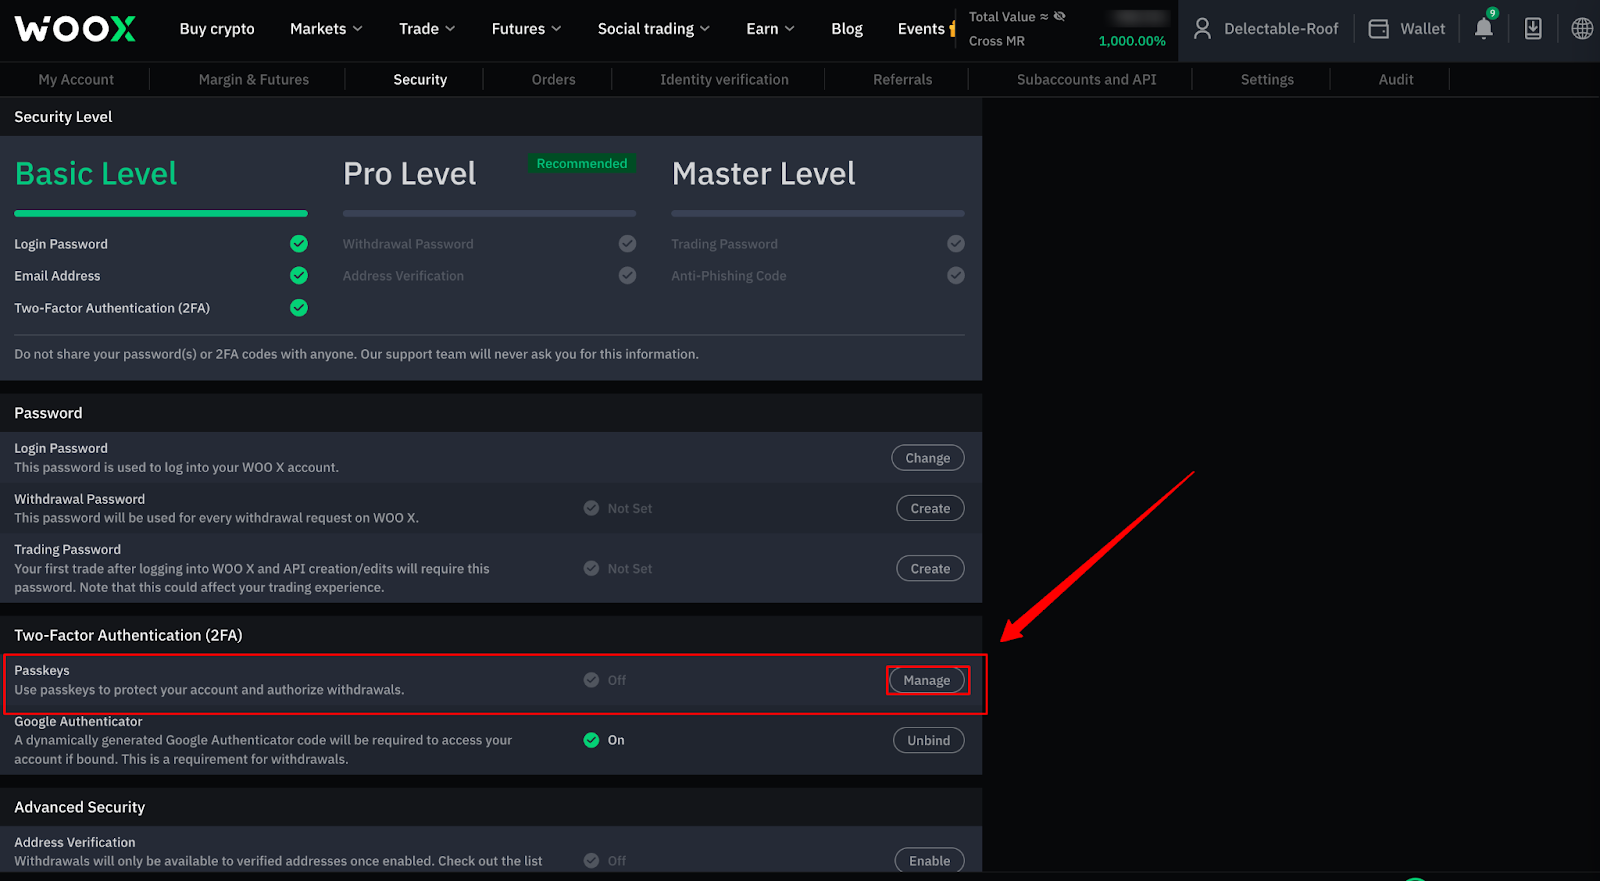This screenshot has height=881, width=1600.
Task: Click Manage for Passkeys
Action: (927, 680)
